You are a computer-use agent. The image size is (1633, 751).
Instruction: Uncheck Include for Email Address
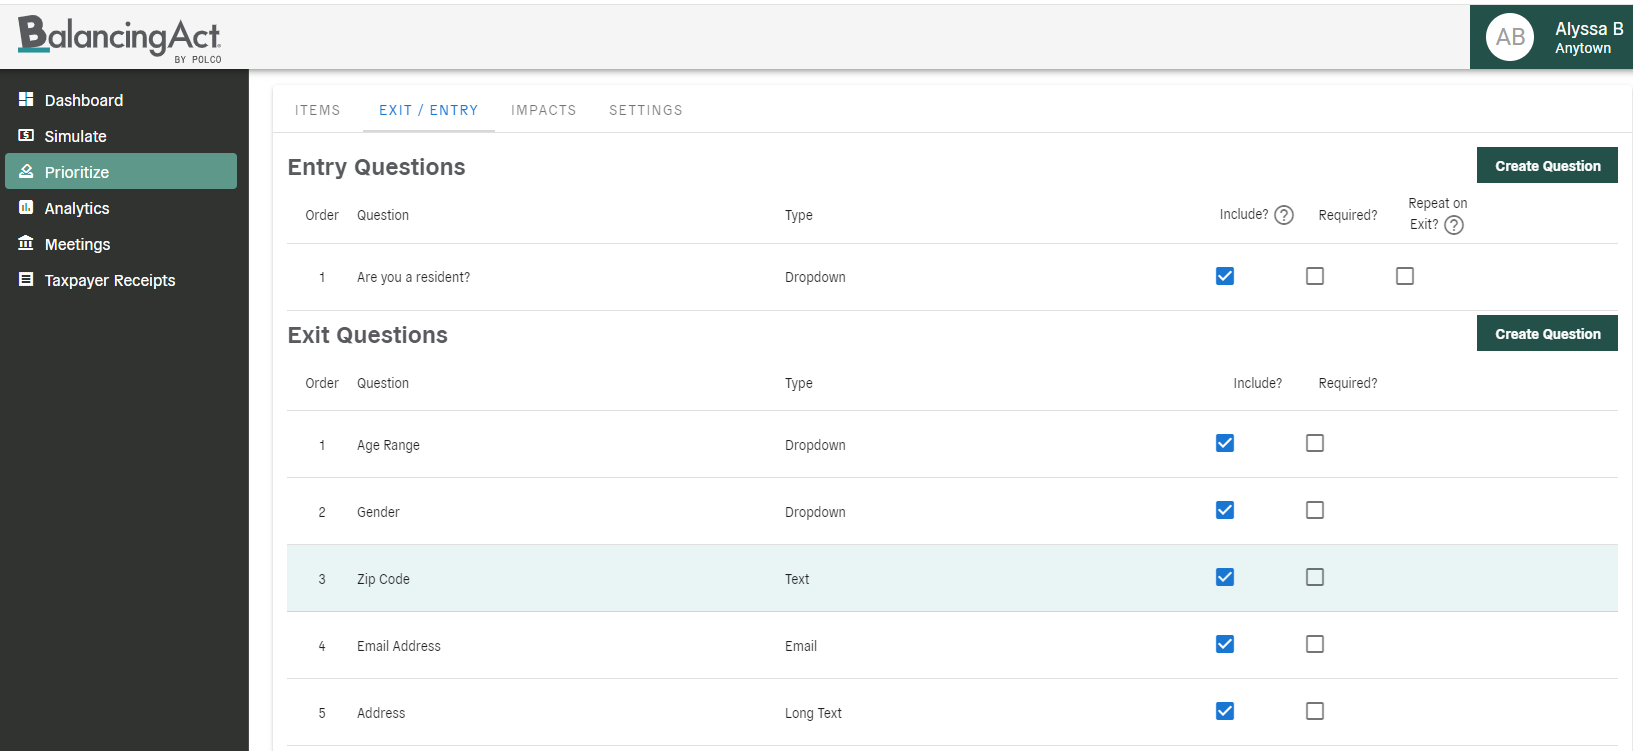tap(1225, 644)
